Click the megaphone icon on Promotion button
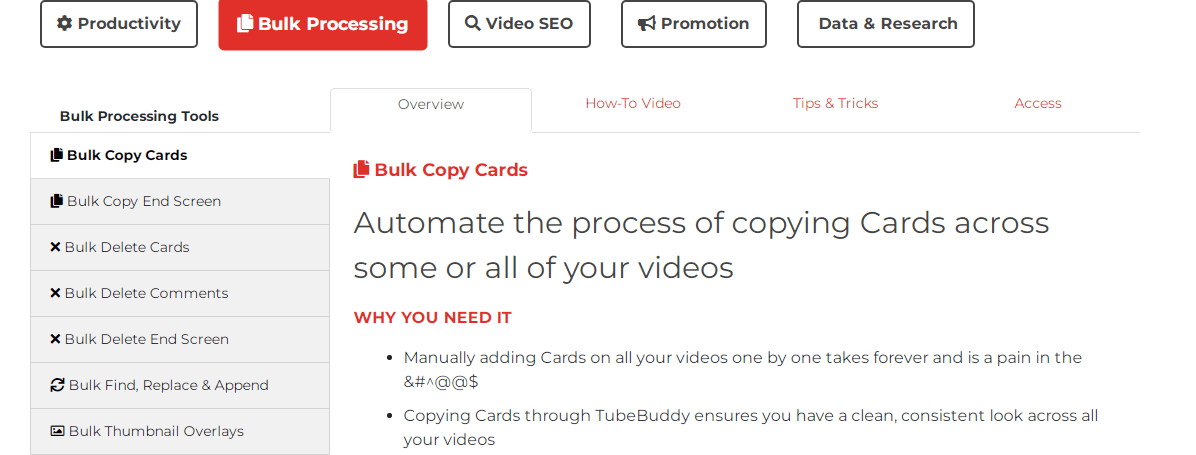 (647, 24)
